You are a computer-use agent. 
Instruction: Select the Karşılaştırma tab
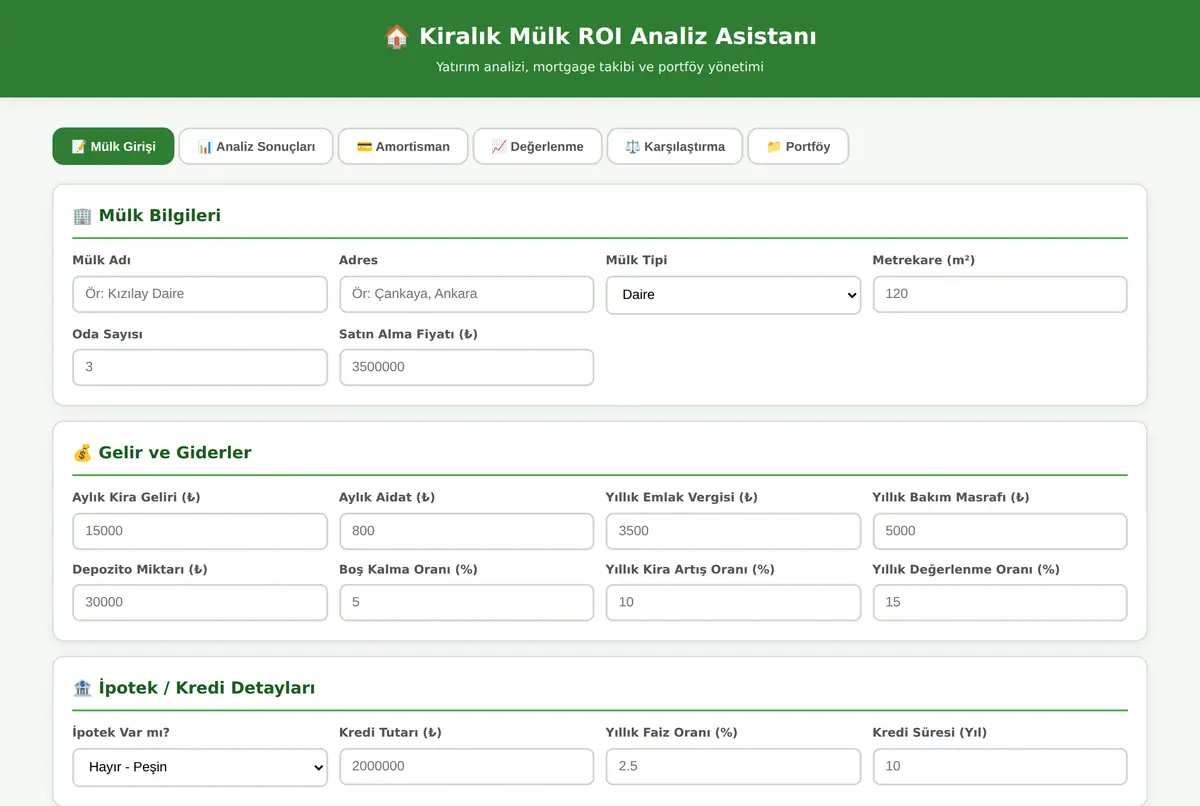[675, 146]
